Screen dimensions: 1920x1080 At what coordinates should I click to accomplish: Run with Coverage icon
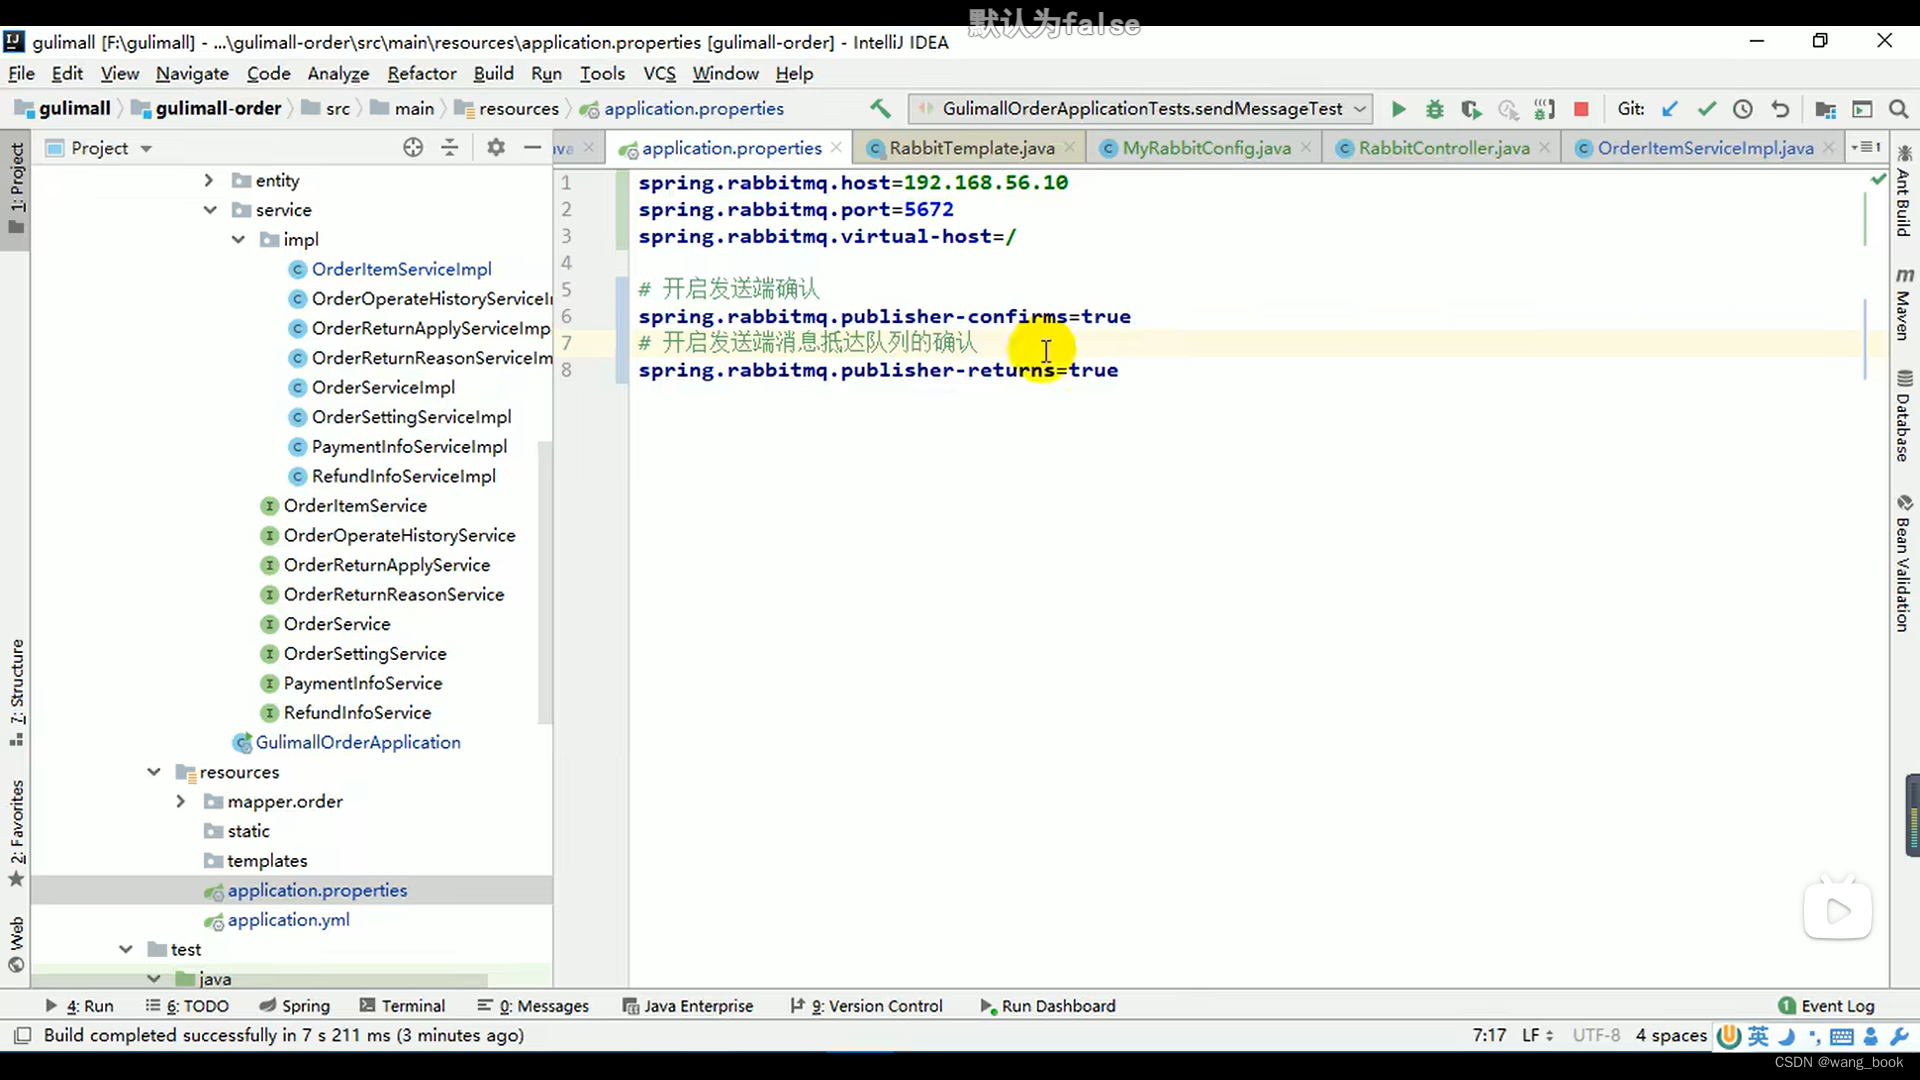click(x=1470, y=109)
